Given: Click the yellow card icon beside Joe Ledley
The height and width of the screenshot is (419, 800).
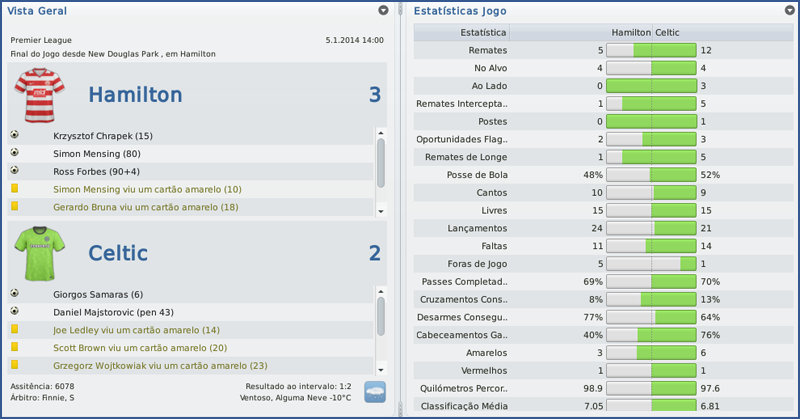Looking at the screenshot, I should [15, 329].
